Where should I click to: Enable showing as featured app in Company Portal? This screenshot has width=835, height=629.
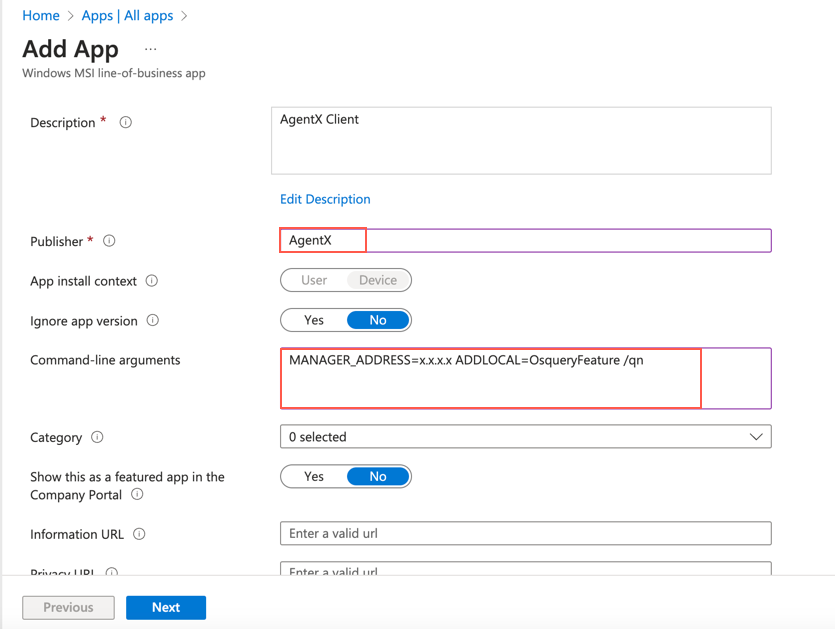tap(313, 476)
